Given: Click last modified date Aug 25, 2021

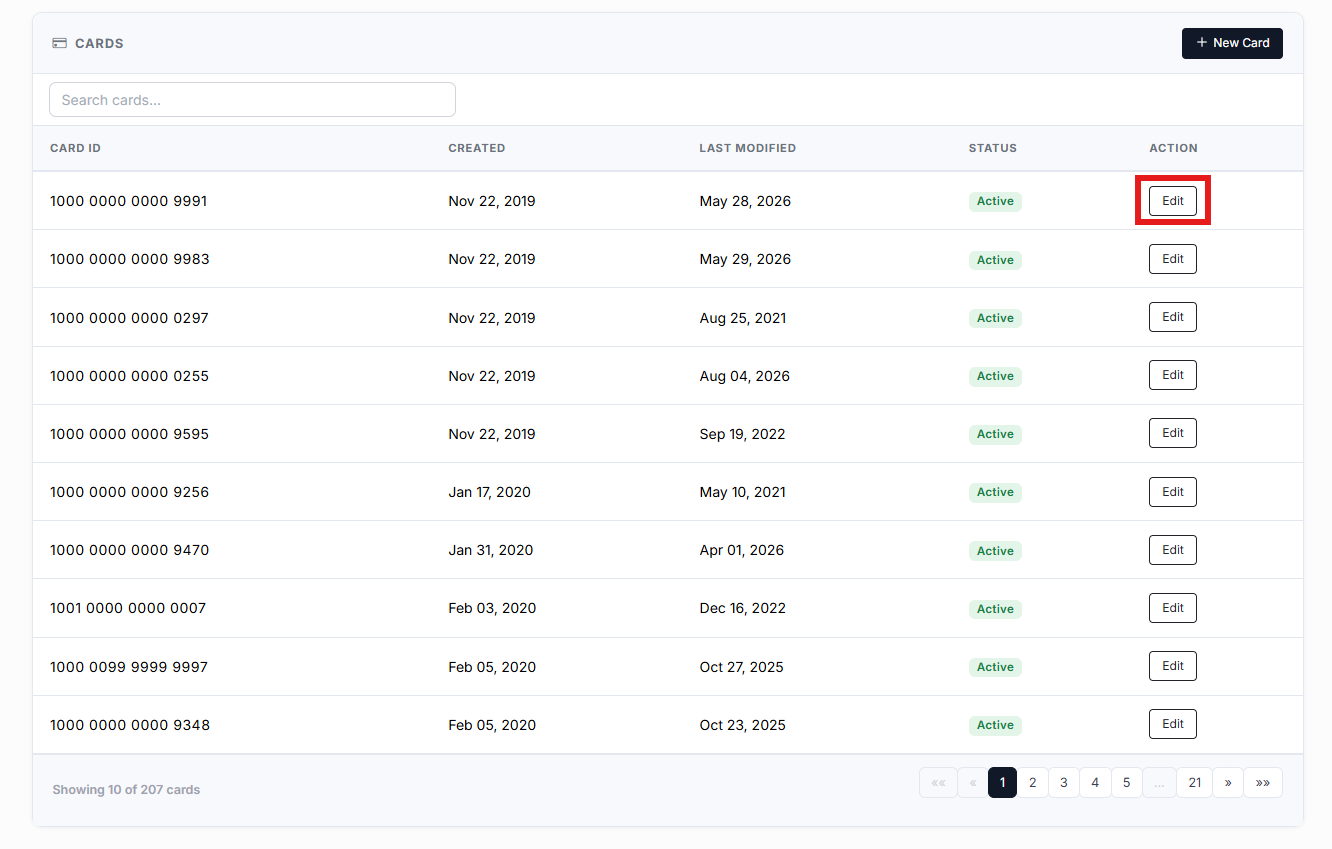Looking at the screenshot, I should [743, 318].
